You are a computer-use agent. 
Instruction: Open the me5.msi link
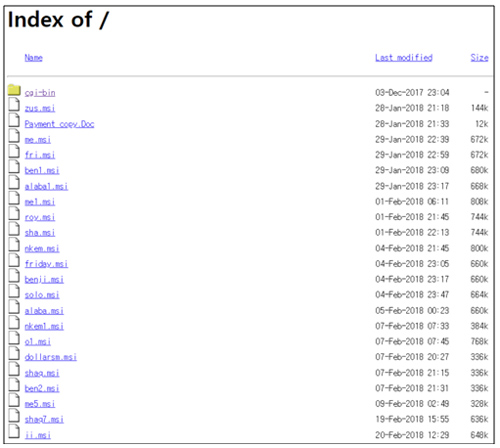point(40,404)
